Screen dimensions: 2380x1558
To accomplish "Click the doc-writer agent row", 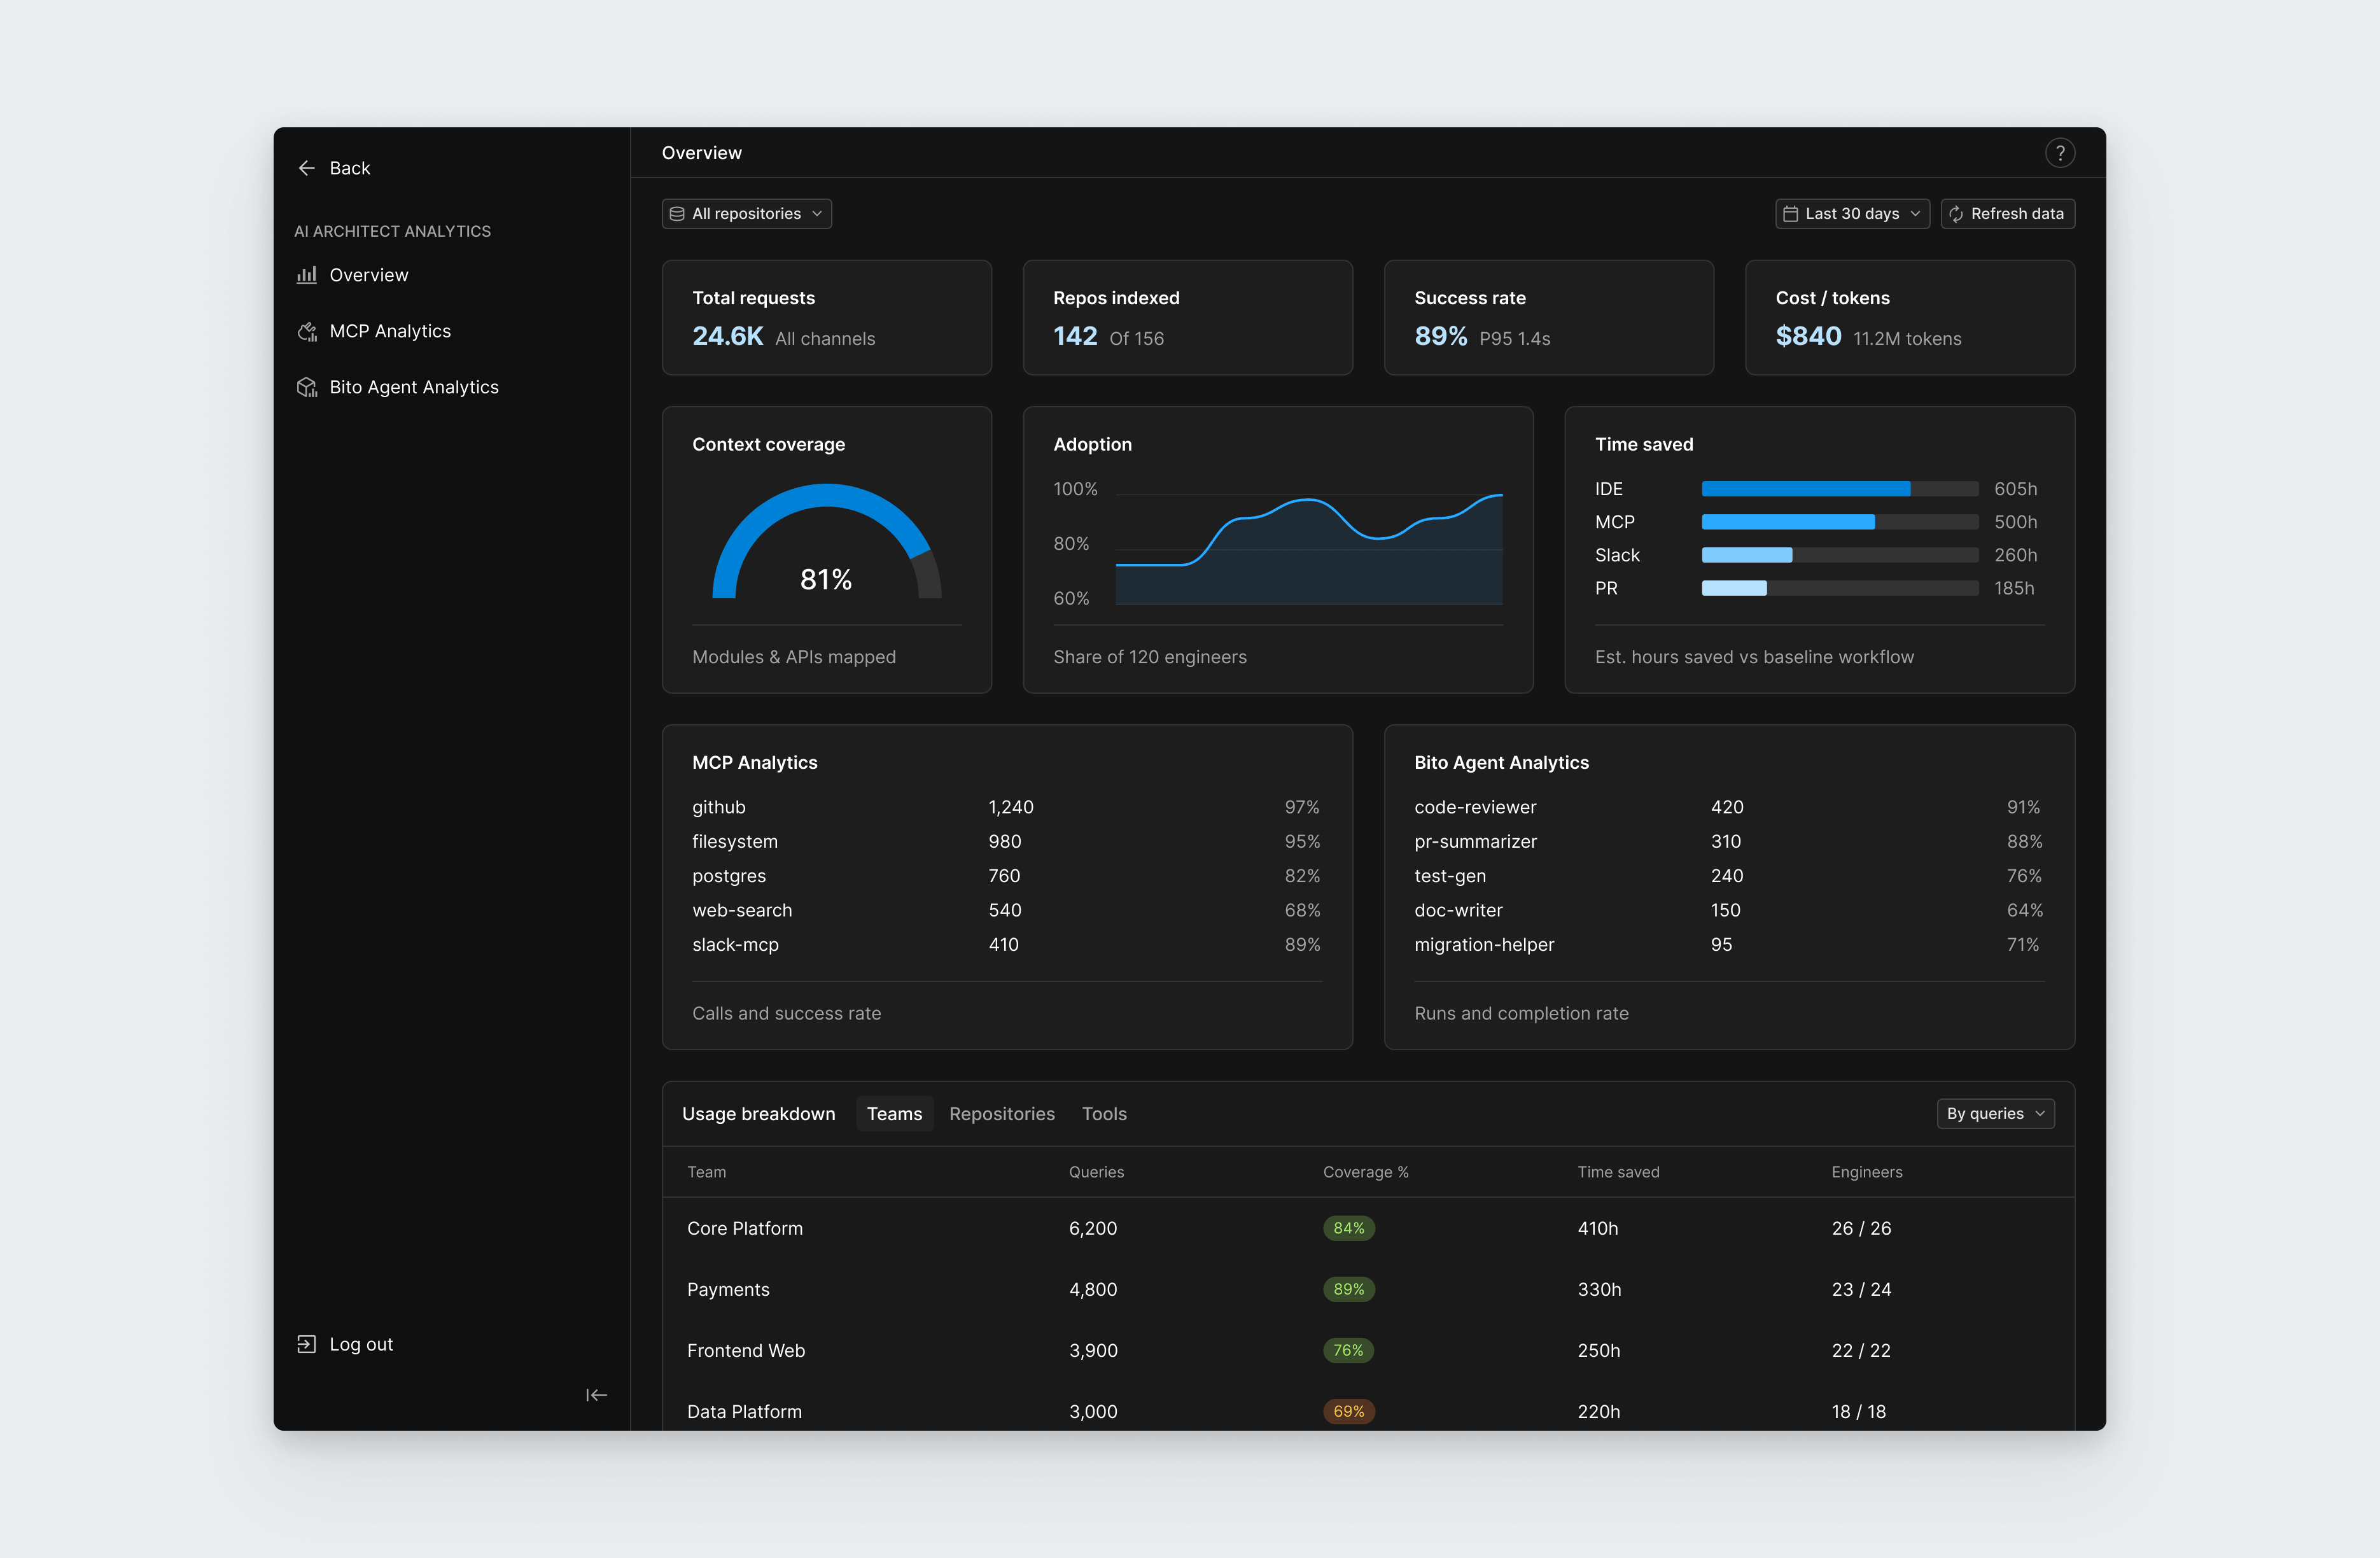I will [1729, 910].
